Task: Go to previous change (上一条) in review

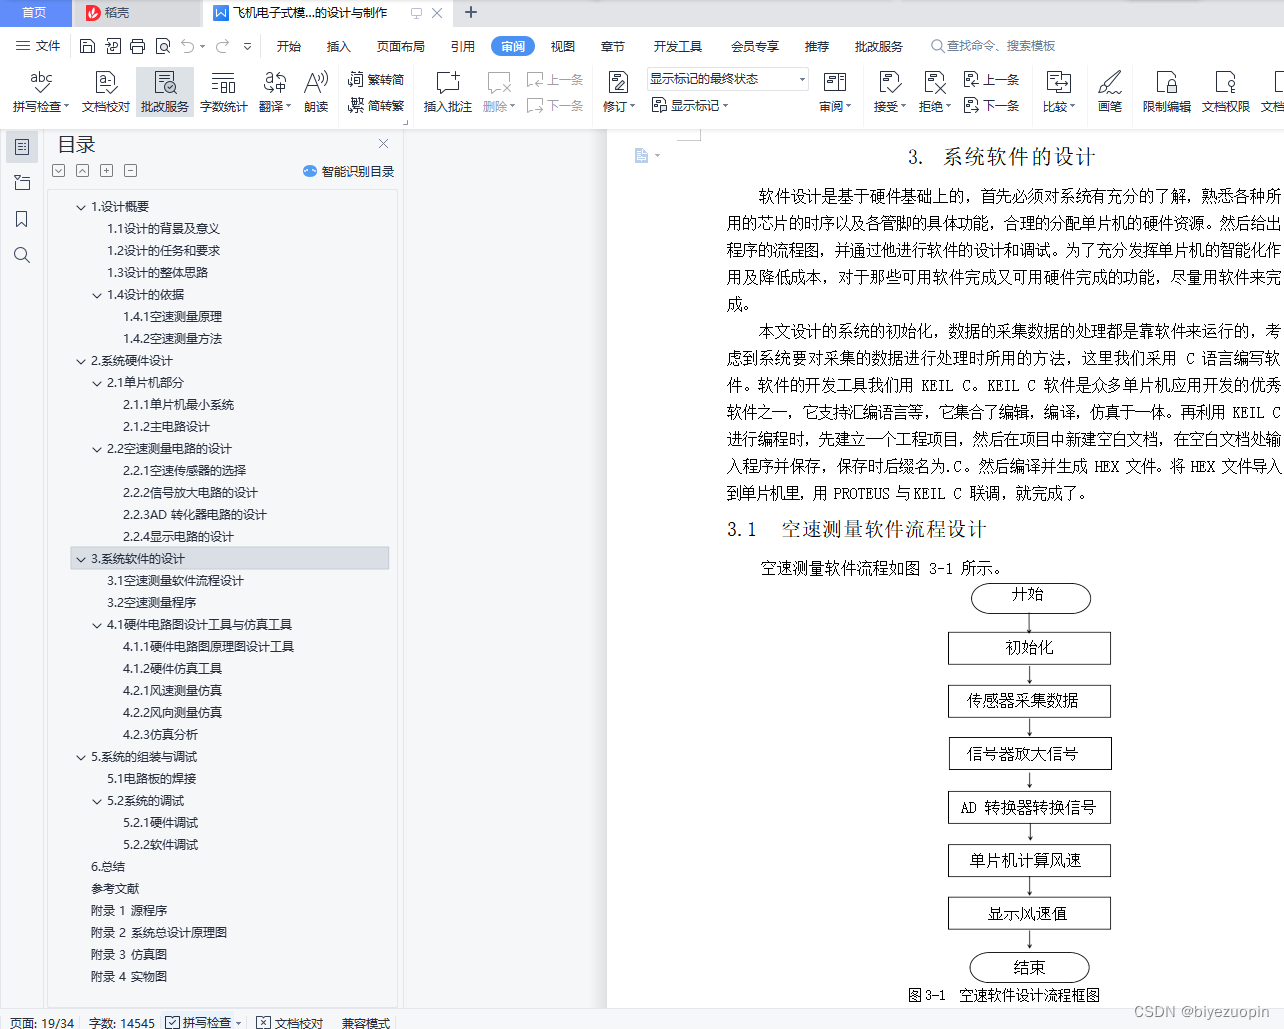Action: 991,79
